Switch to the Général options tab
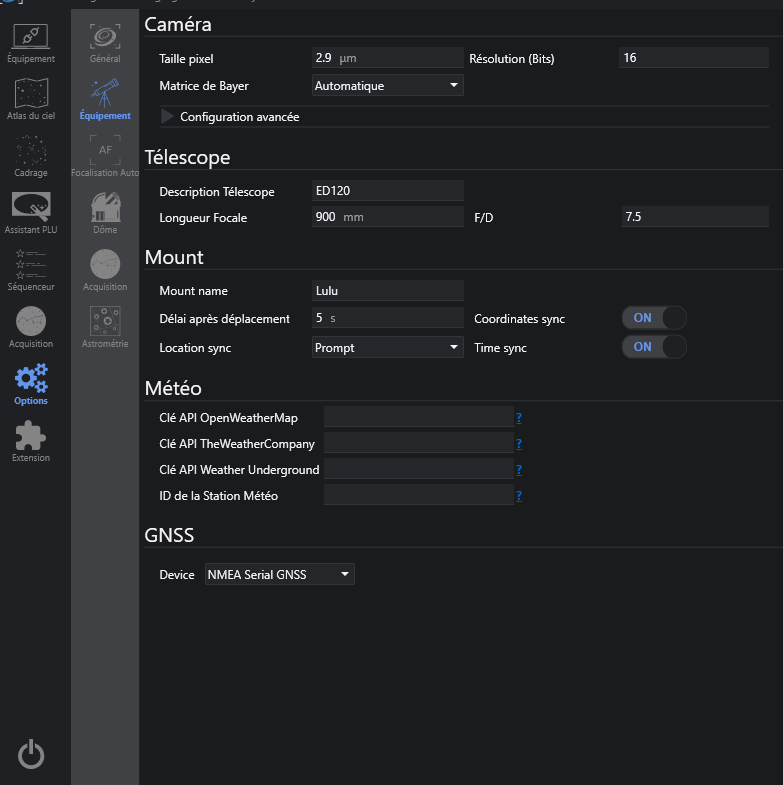 click(x=105, y=41)
